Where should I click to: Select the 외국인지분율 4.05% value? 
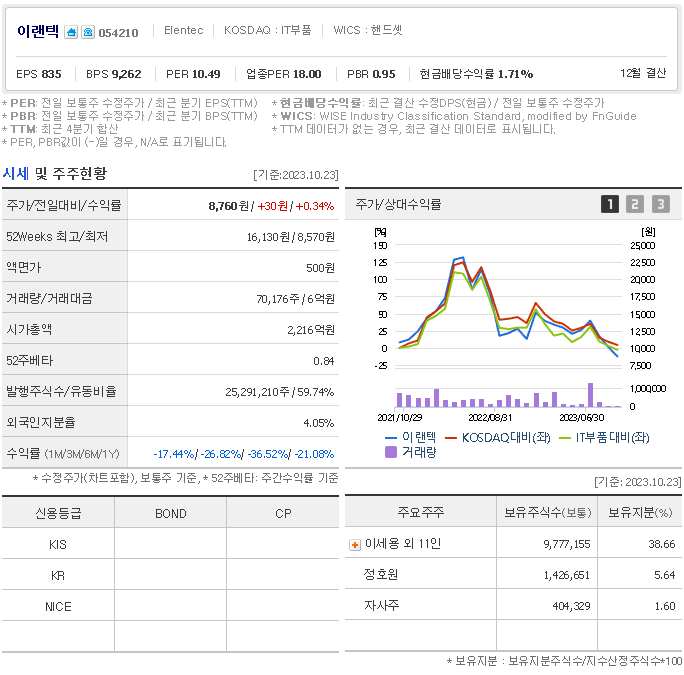(x=318, y=423)
